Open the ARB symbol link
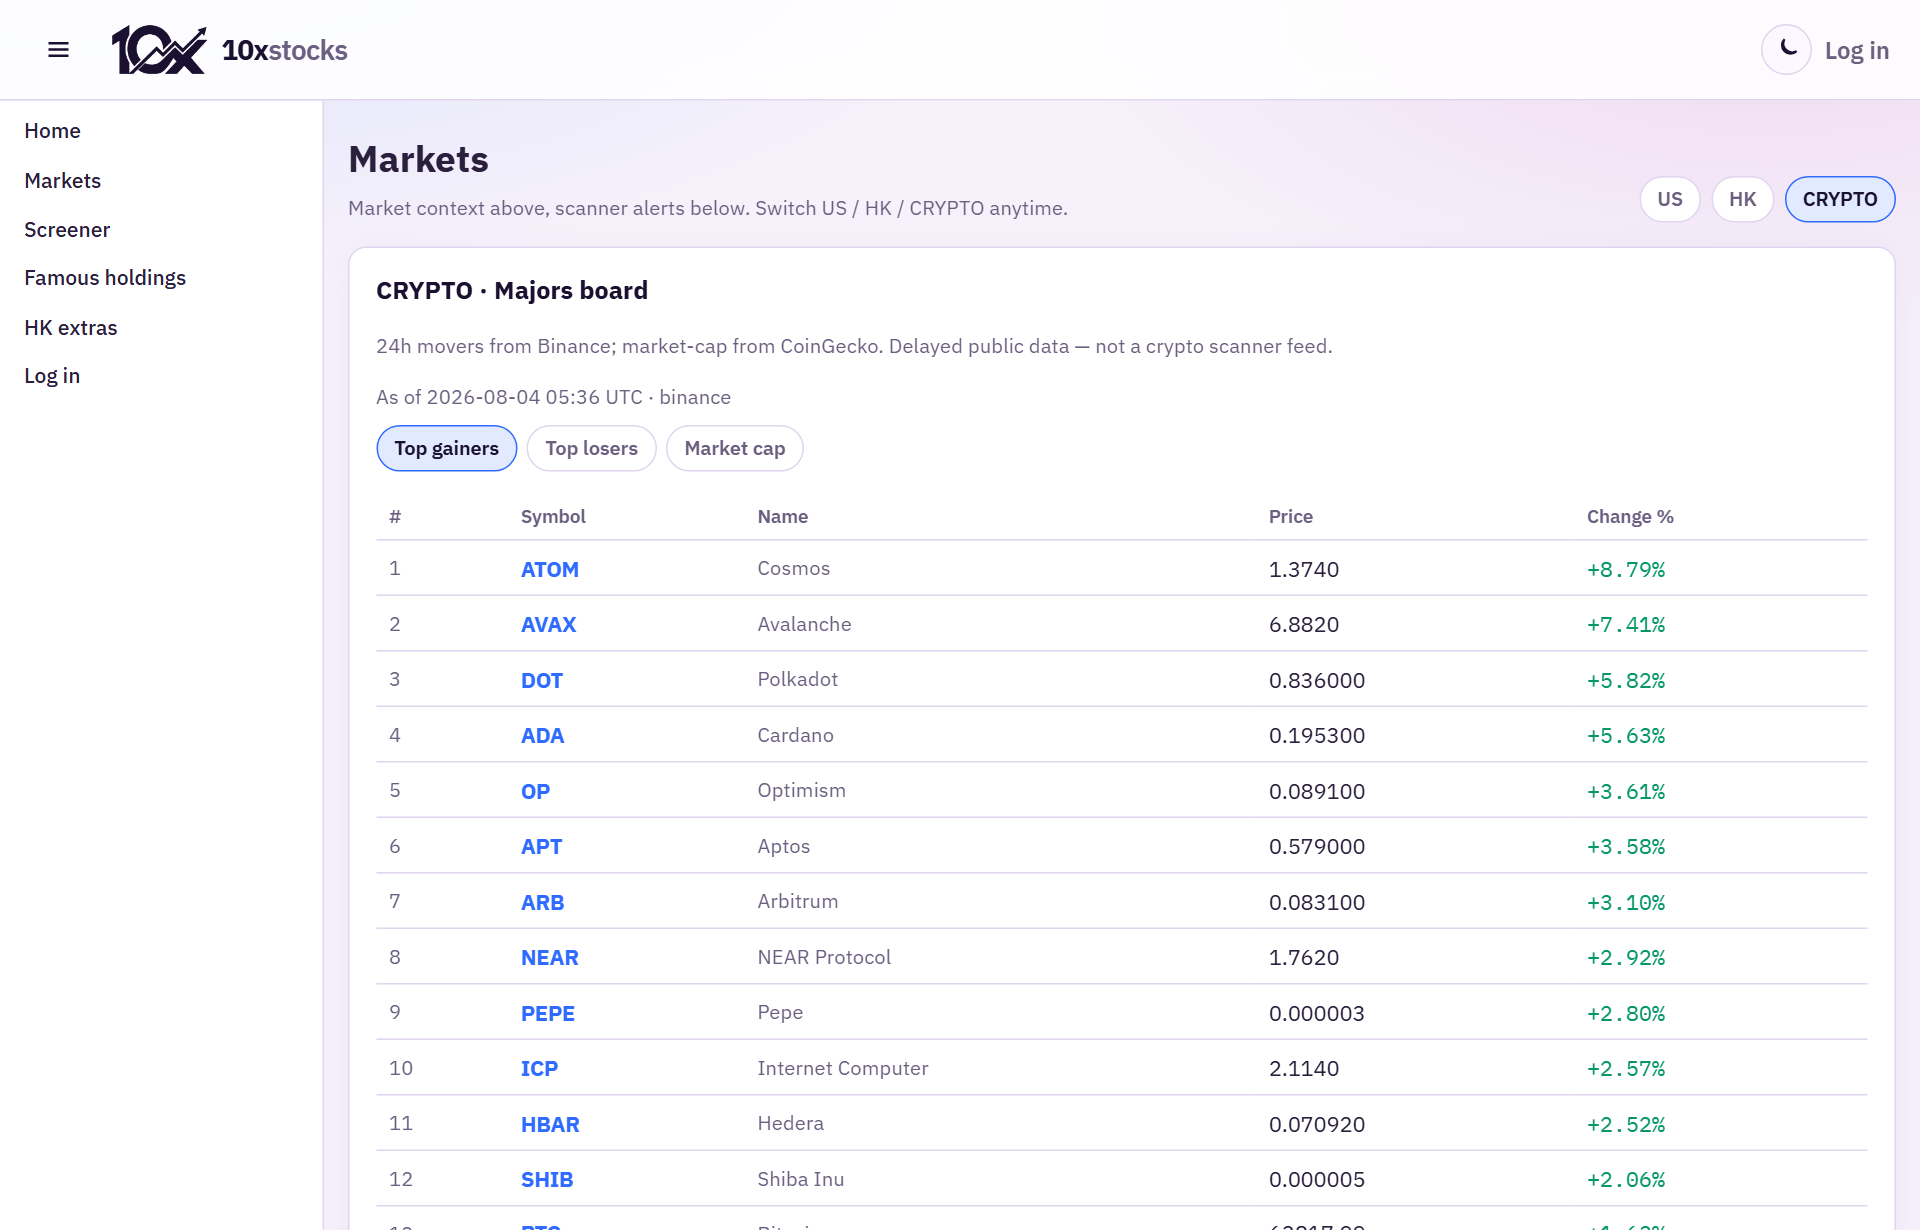The width and height of the screenshot is (1920, 1230). 543,902
